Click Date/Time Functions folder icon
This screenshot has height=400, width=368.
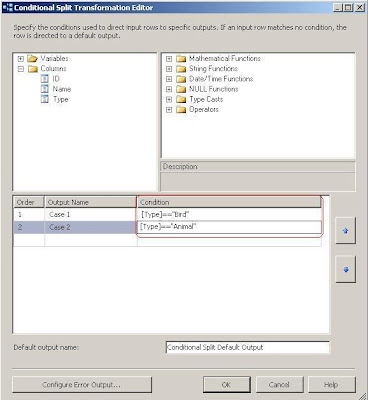[181, 79]
